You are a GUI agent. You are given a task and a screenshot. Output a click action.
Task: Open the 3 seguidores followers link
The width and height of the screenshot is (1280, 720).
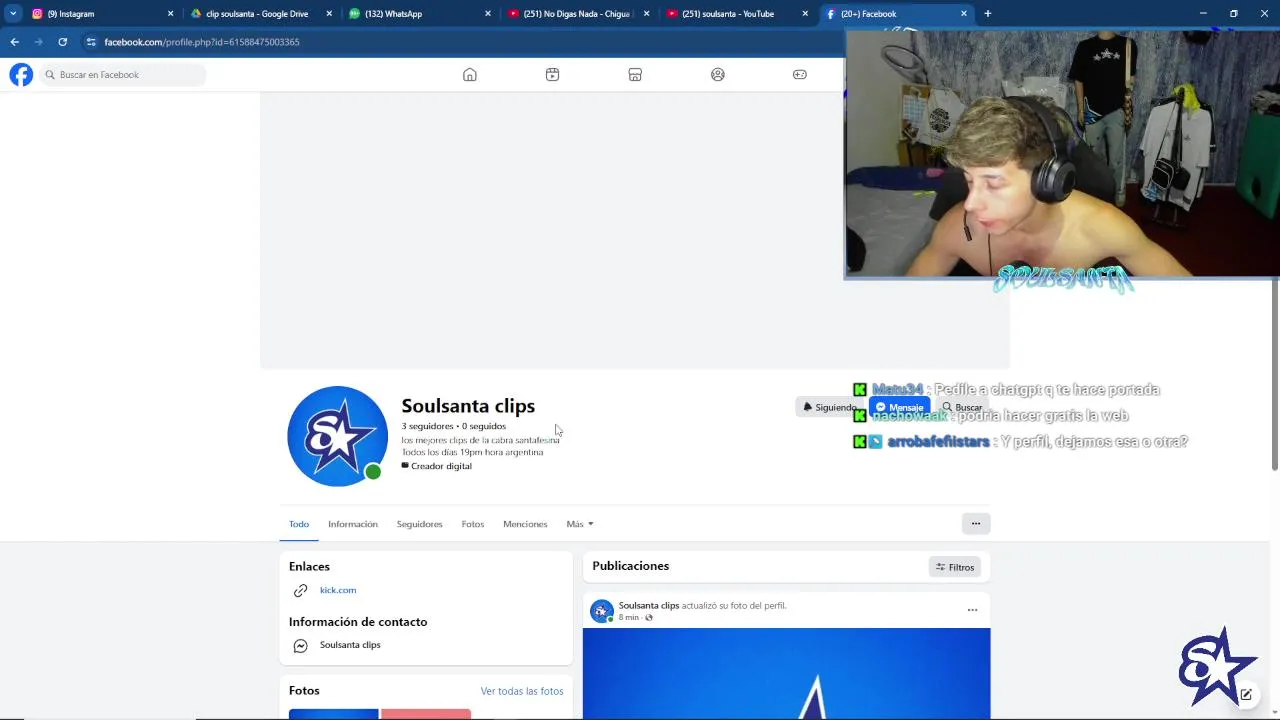point(428,426)
